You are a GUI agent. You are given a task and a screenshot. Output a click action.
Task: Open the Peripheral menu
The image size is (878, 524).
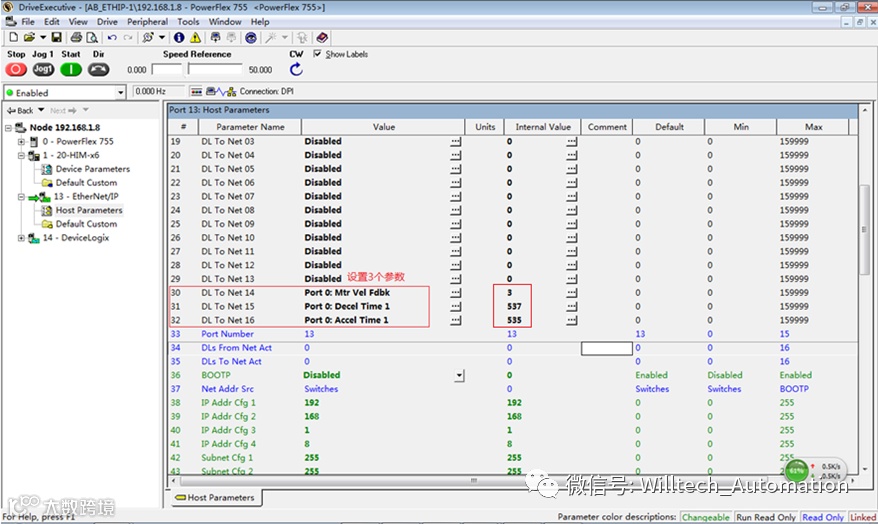pyautogui.click(x=147, y=22)
